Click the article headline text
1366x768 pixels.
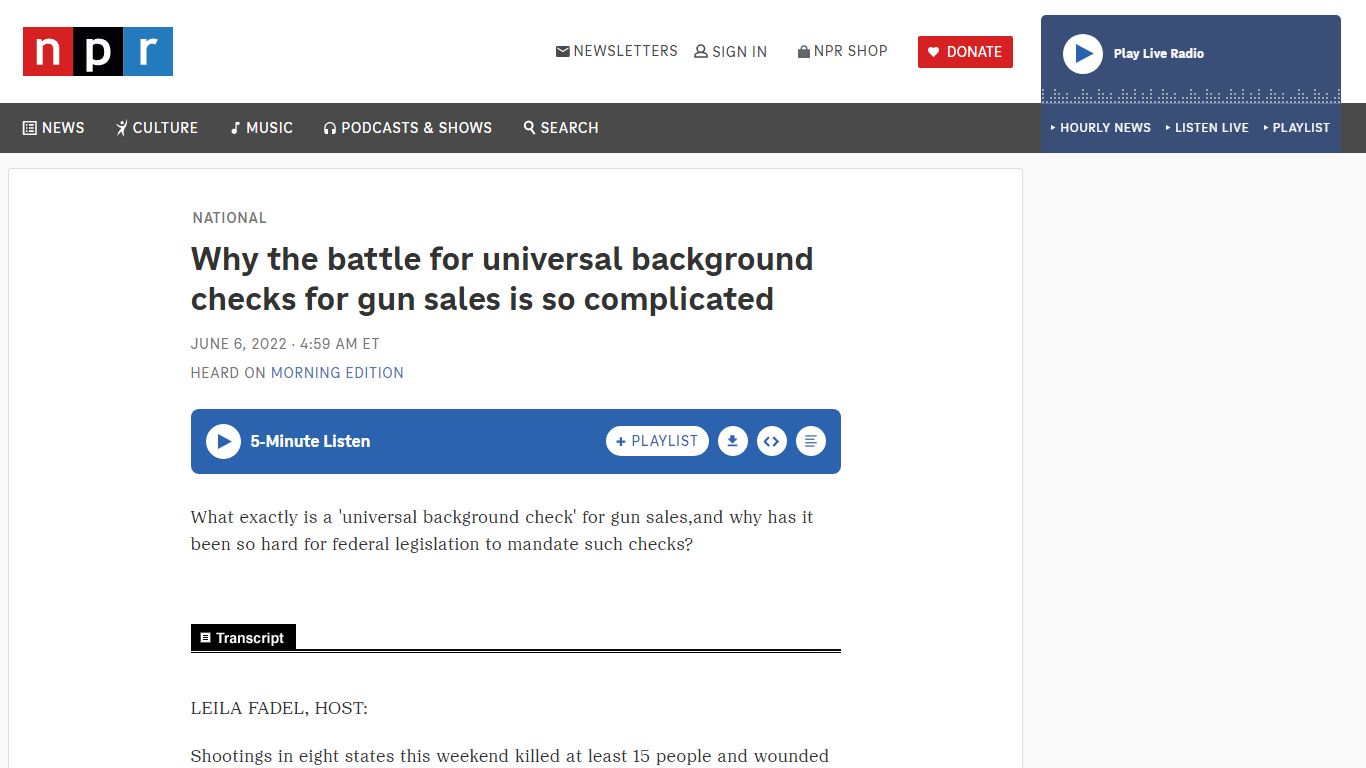502,279
